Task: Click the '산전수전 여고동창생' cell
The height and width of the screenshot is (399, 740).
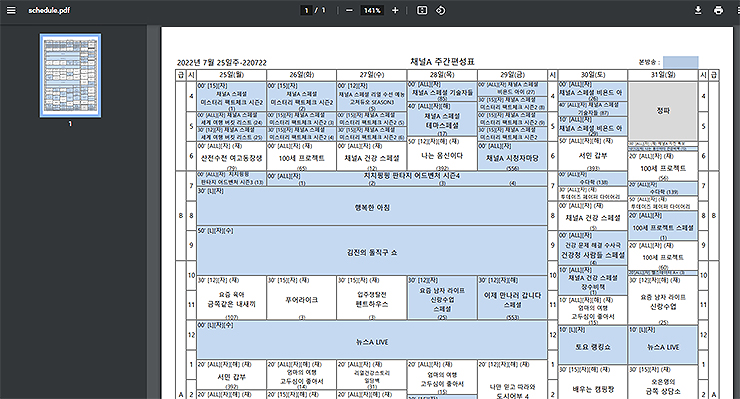Action: pyautogui.click(x=231, y=156)
